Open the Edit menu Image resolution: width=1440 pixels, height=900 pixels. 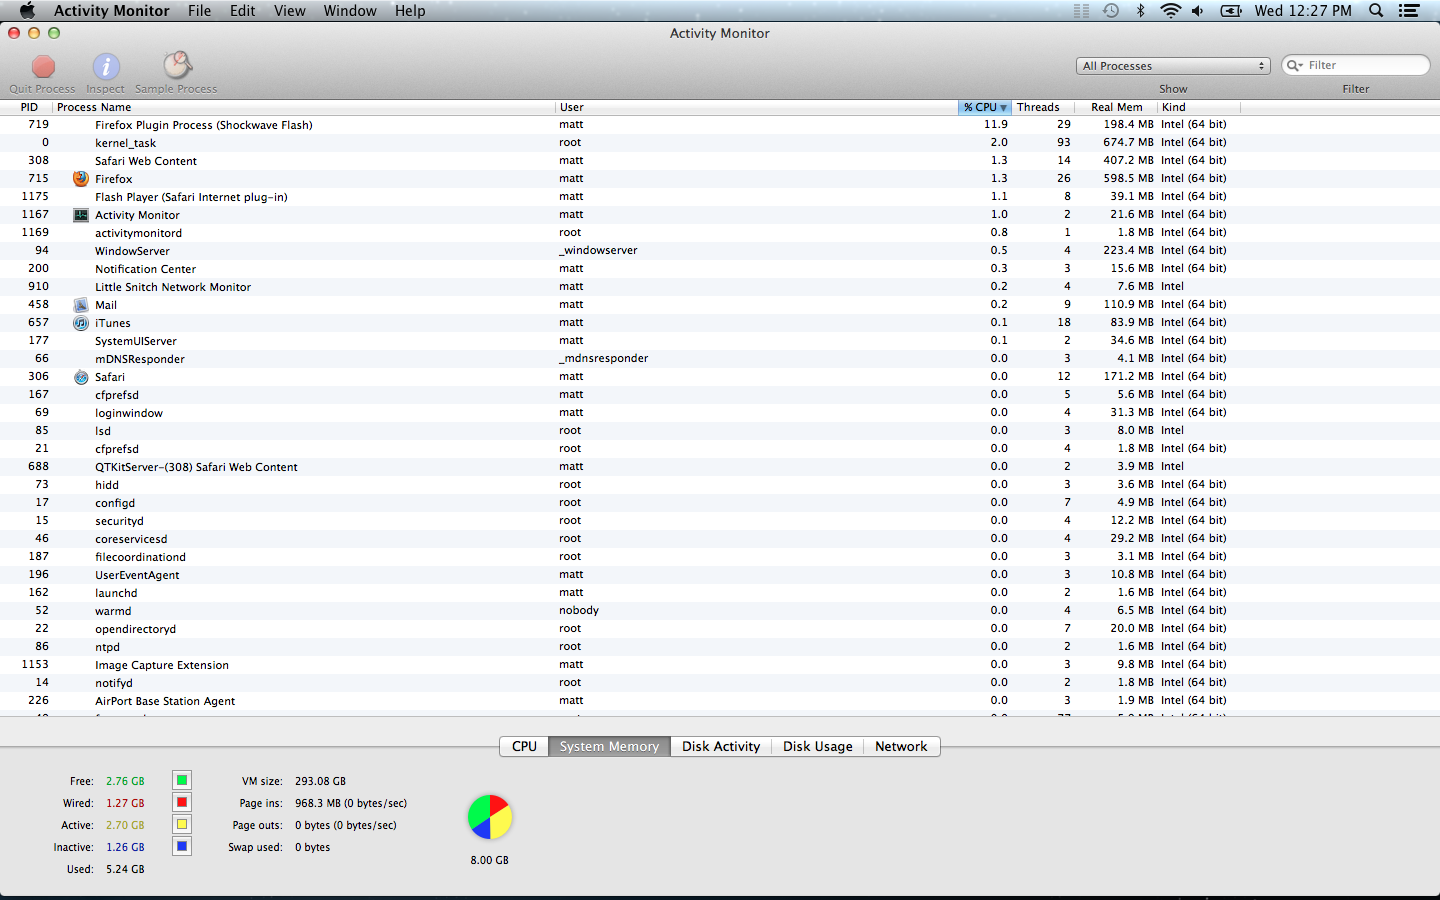coord(243,11)
